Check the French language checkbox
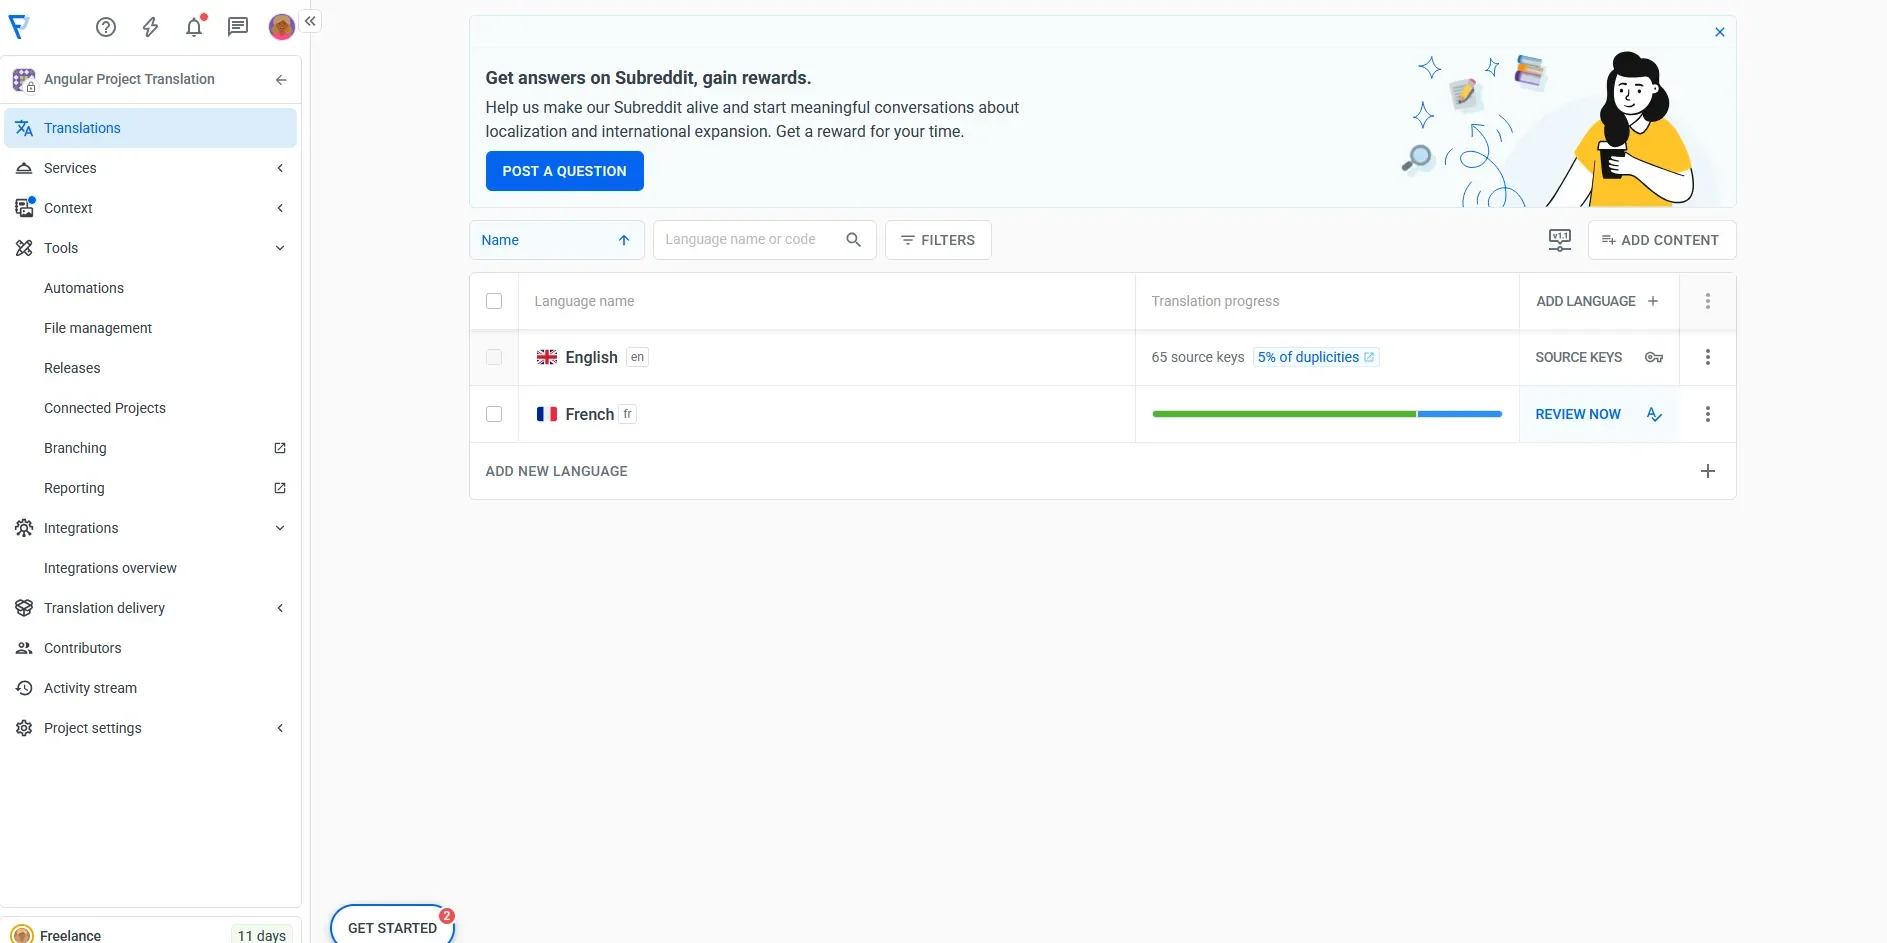 coord(494,414)
